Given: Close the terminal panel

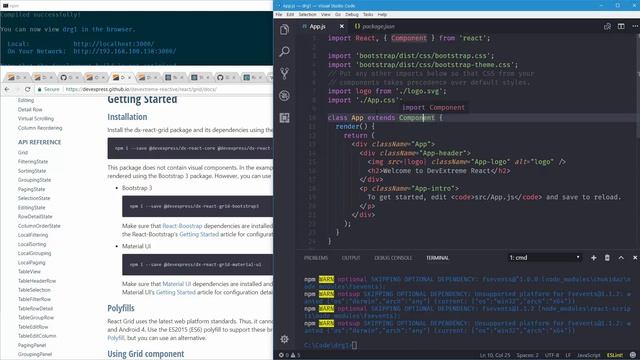Looking at the screenshot, I should click(635, 258).
